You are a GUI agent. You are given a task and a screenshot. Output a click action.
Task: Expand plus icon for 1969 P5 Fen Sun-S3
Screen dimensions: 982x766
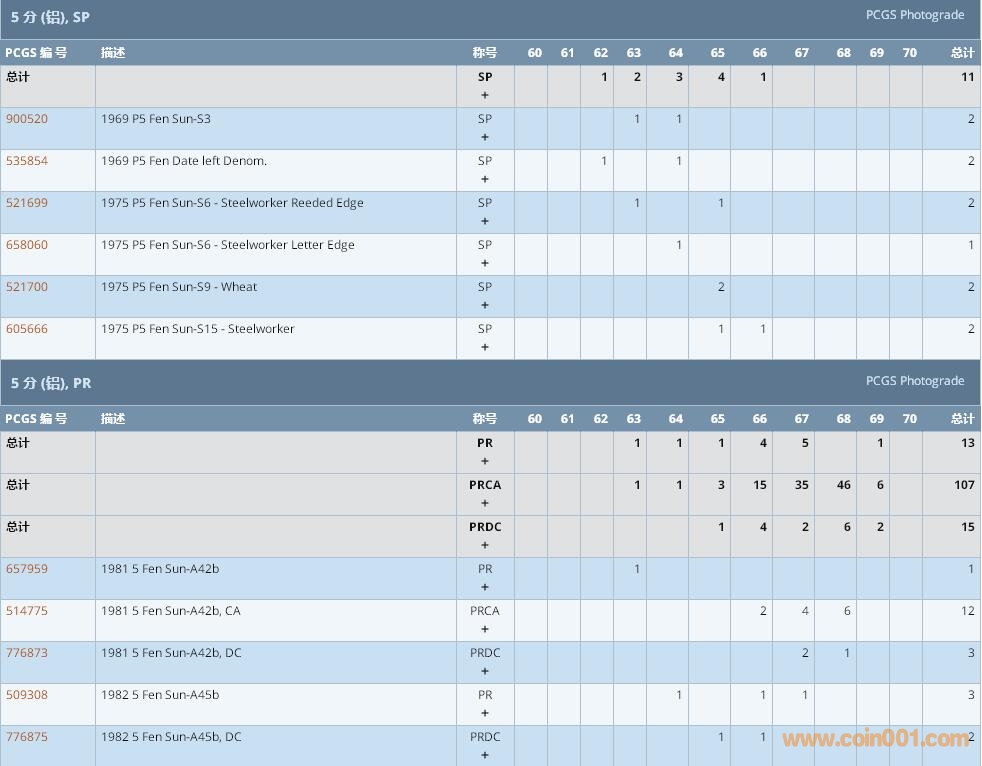[485, 138]
